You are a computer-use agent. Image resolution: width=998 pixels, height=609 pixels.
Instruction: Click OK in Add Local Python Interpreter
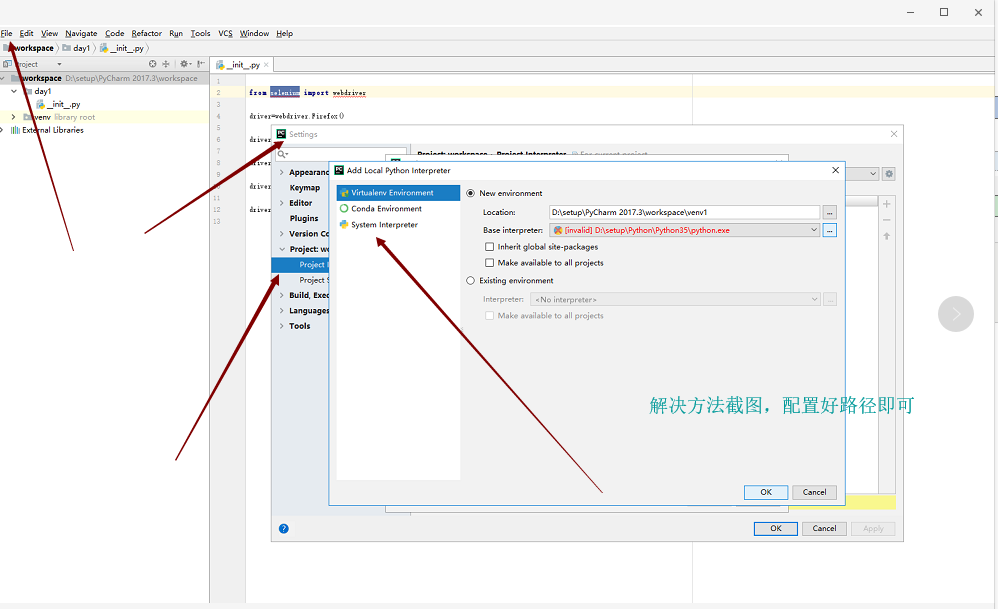click(x=765, y=492)
